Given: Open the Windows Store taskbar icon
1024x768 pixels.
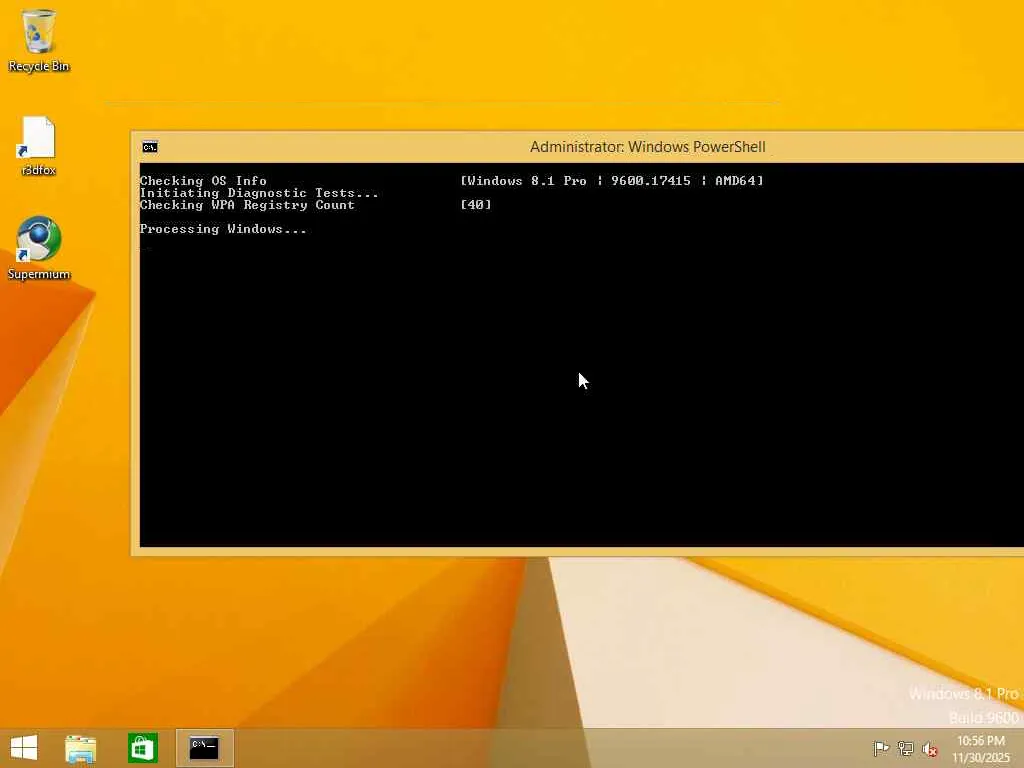Looking at the screenshot, I should [142, 748].
